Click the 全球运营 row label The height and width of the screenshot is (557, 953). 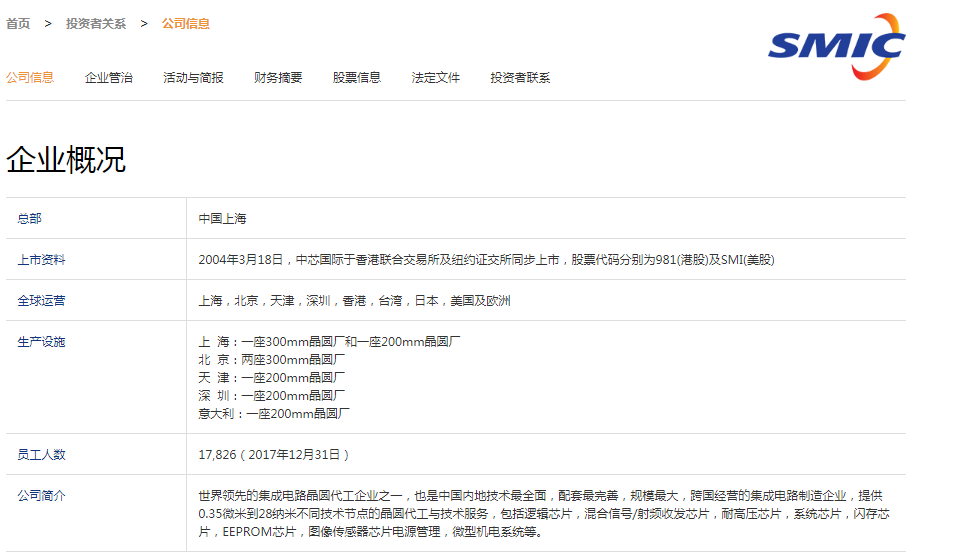tap(41, 300)
